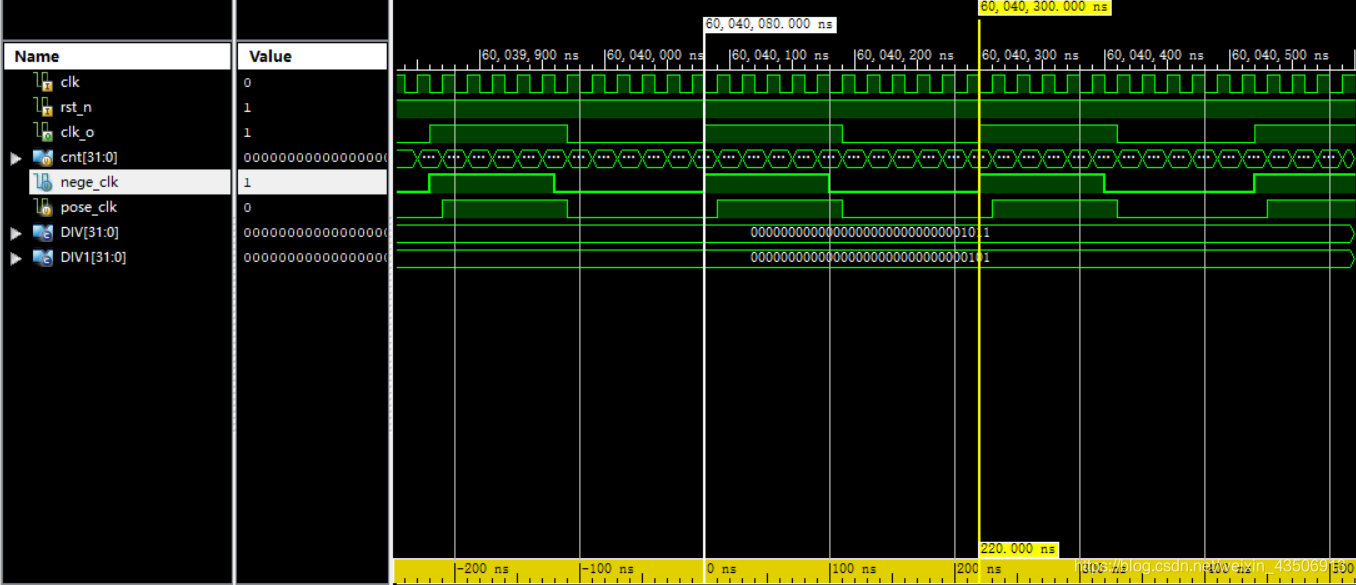Select the DIV[31:0] signal name

[x=89, y=232]
